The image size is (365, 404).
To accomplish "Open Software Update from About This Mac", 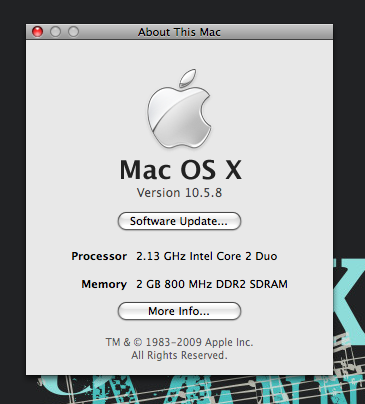I will coord(179,221).
